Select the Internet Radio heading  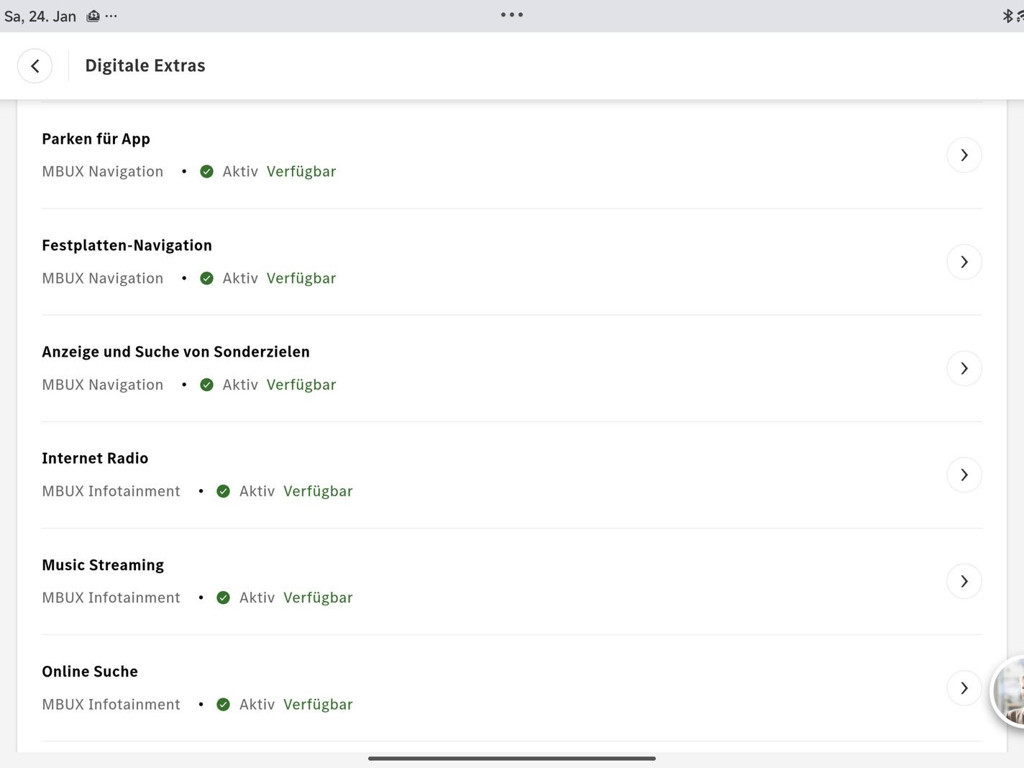click(95, 458)
